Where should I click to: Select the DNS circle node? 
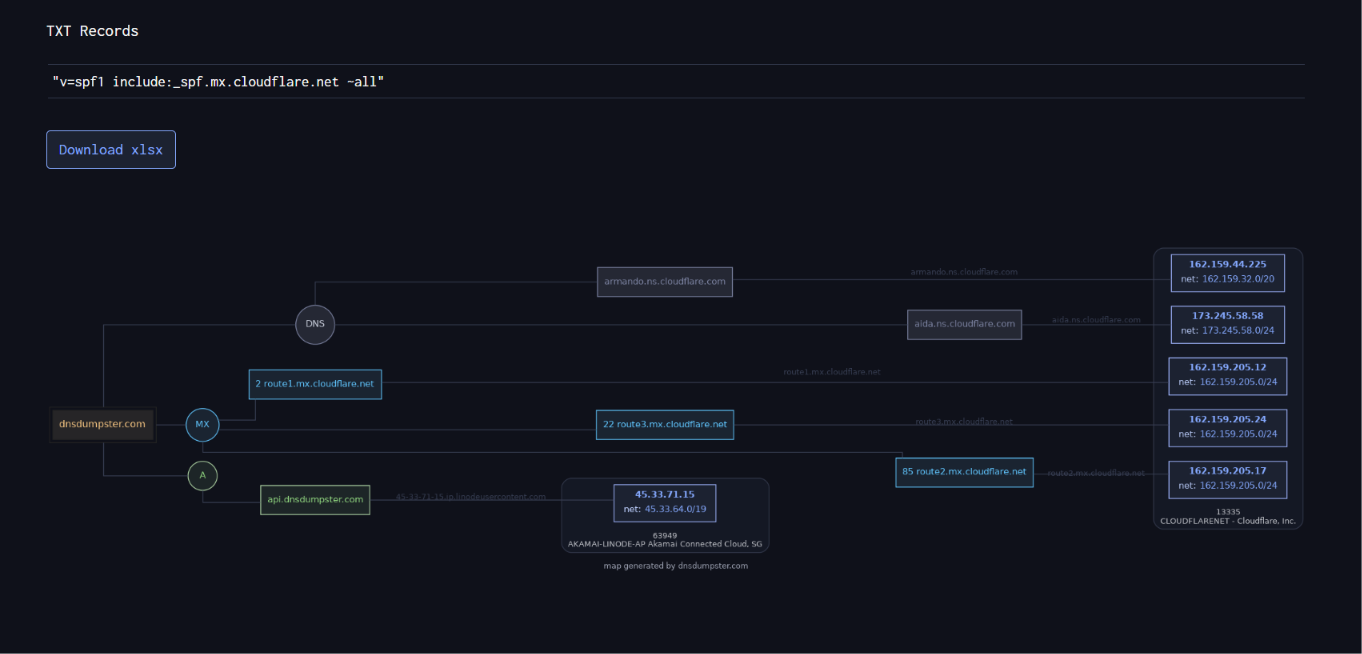(x=315, y=325)
